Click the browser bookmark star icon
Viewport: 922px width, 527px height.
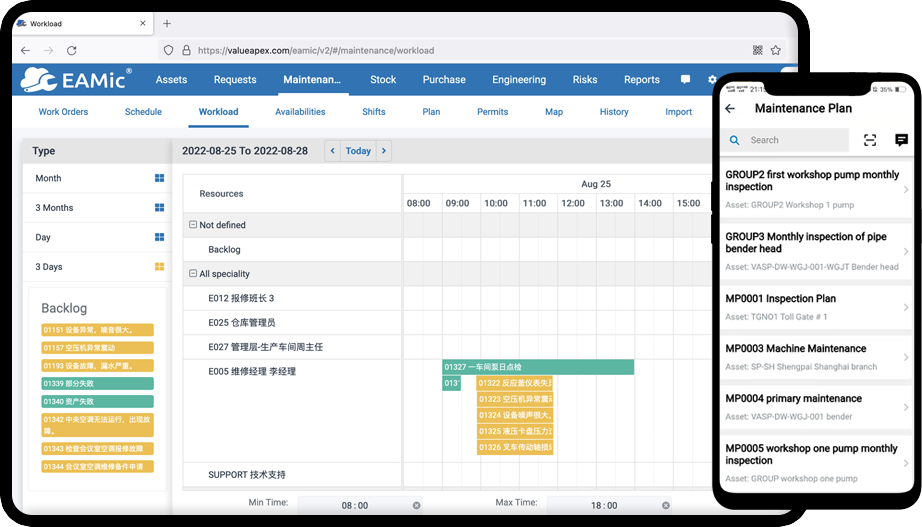(x=776, y=50)
